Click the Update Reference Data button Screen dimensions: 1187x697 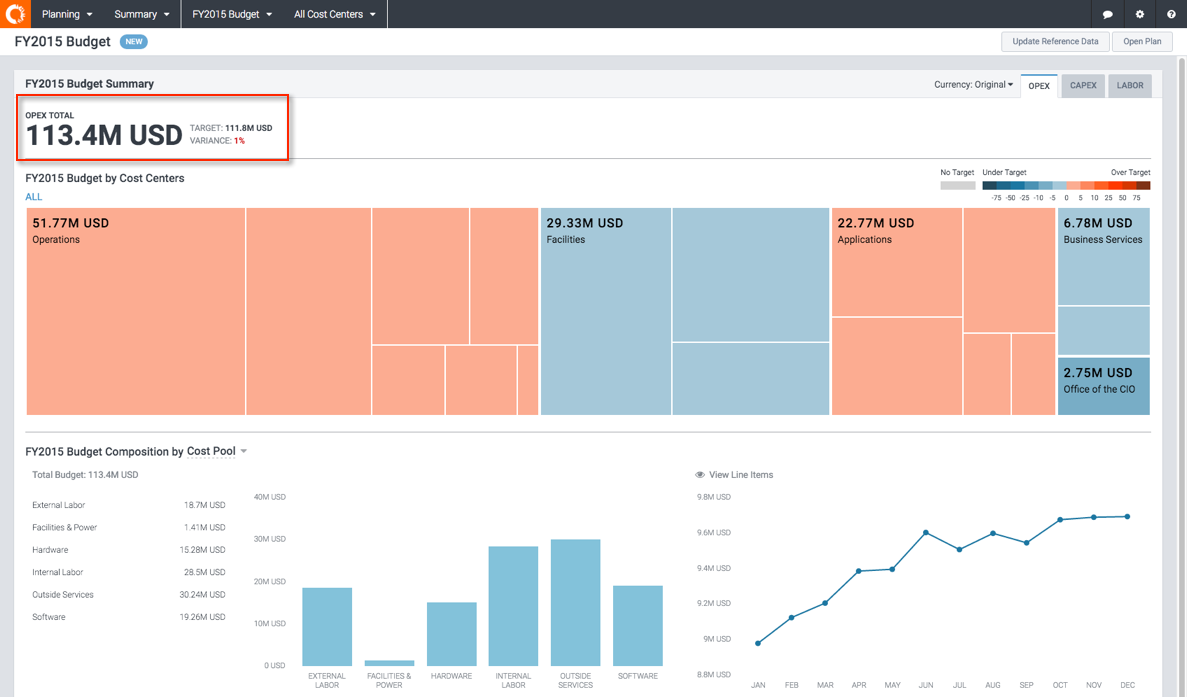pos(1055,42)
